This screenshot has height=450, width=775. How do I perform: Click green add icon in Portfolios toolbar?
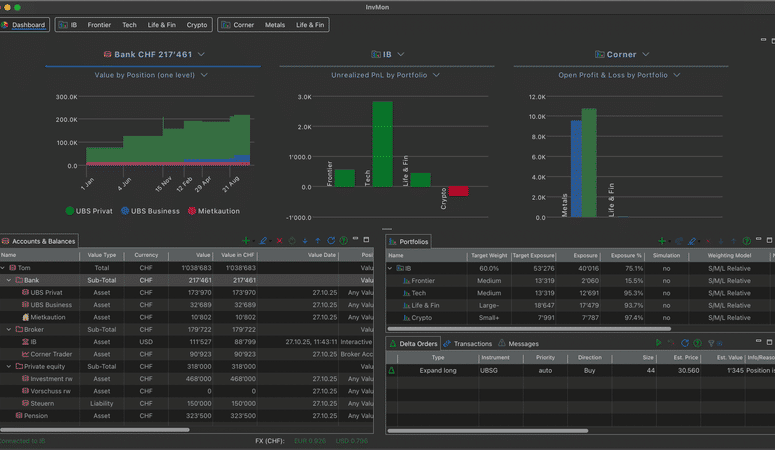click(x=661, y=241)
